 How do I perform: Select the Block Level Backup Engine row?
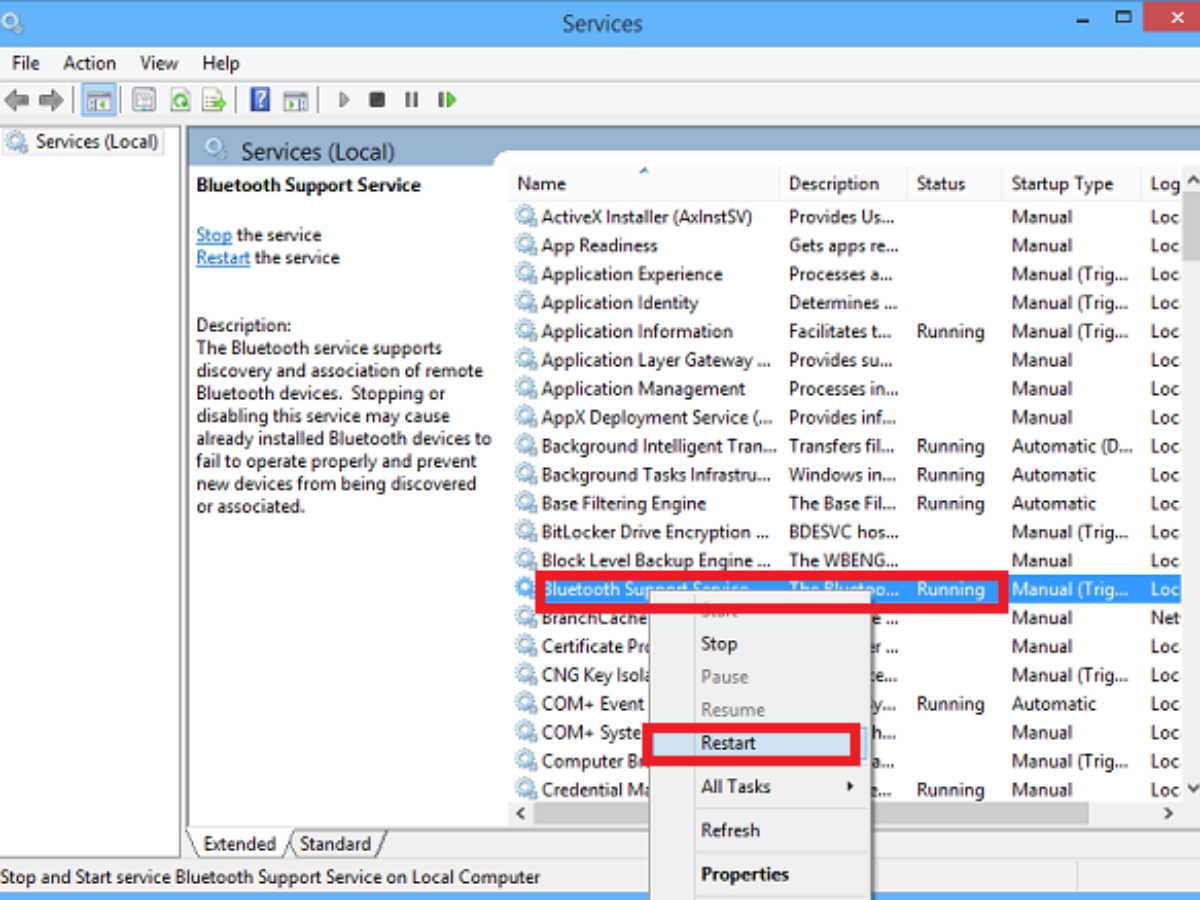coord(847,560)
